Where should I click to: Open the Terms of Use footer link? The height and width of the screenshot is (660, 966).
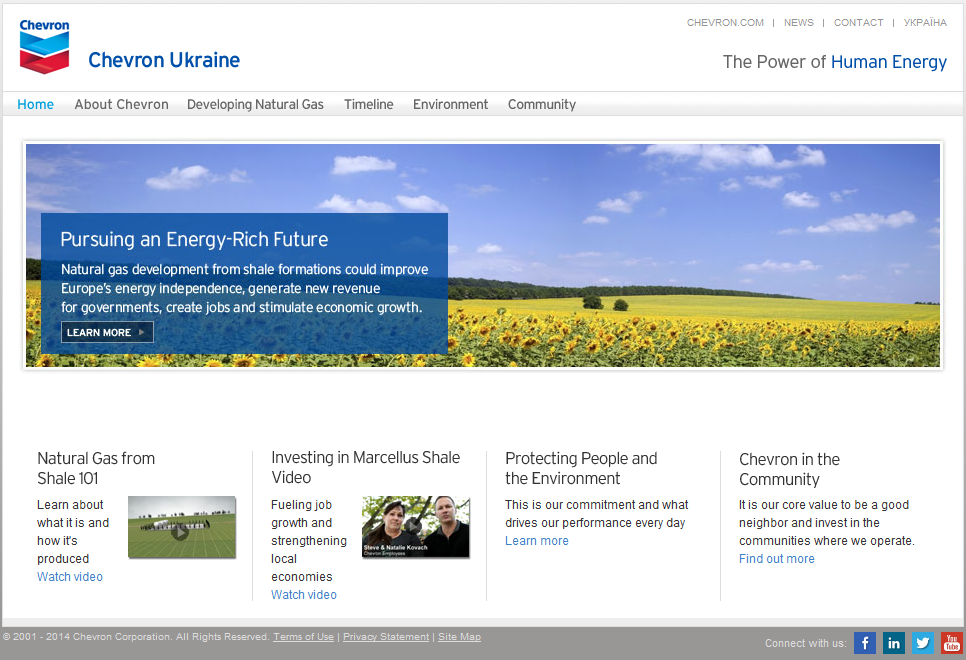[303, 637]
